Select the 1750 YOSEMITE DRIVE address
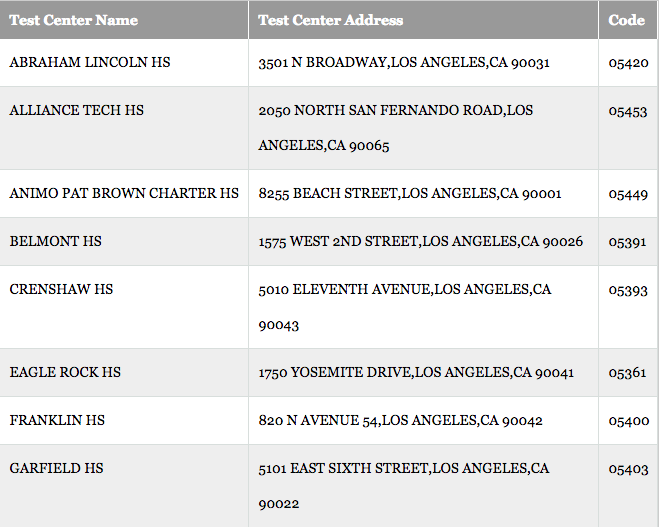The image size is (660, 527). click(x=416, y=373)
